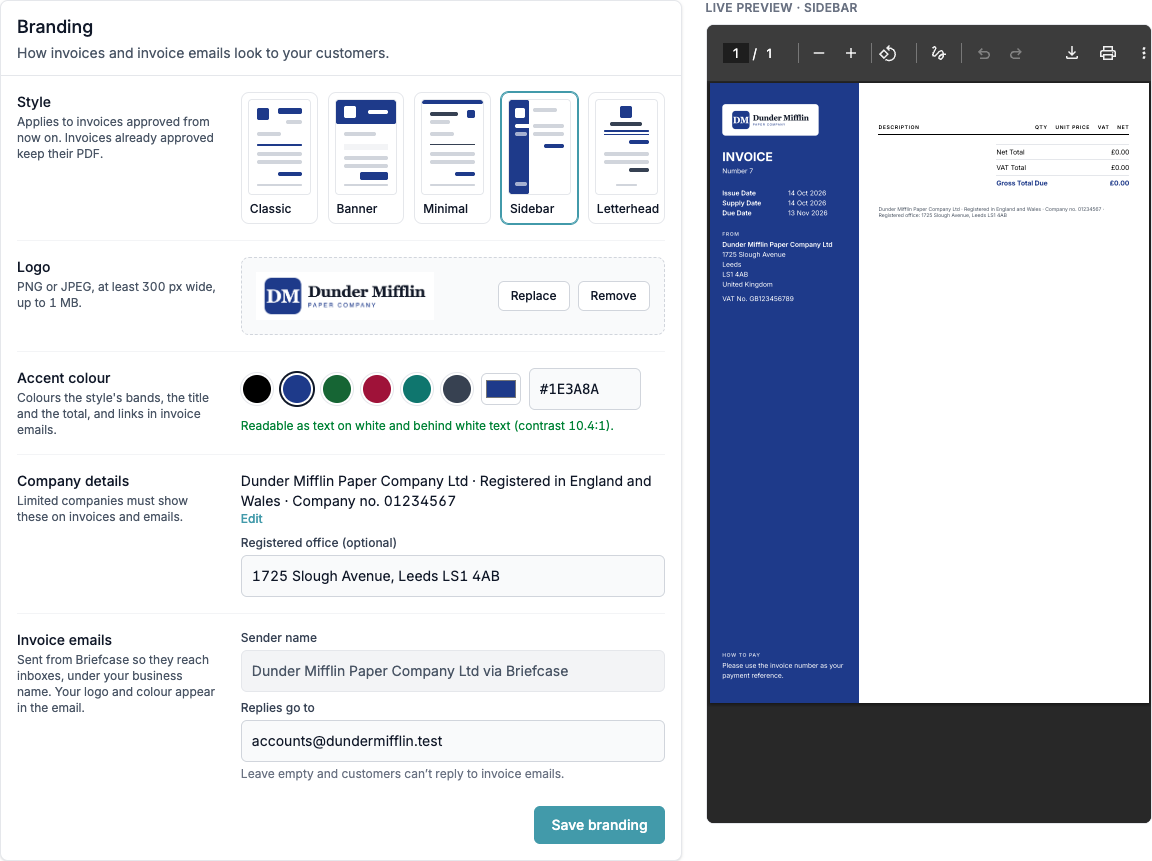Click the VAT No. line in preview

click(757, 299)
